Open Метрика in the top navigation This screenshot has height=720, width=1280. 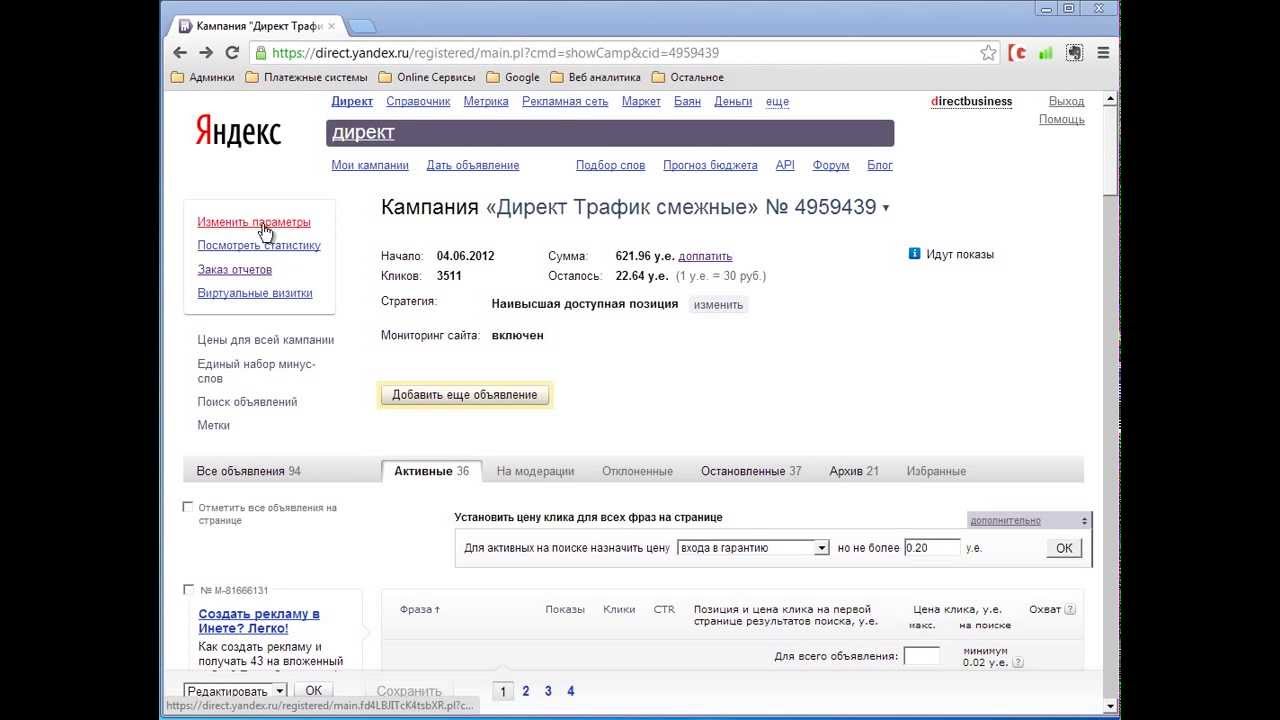point(486,101)
